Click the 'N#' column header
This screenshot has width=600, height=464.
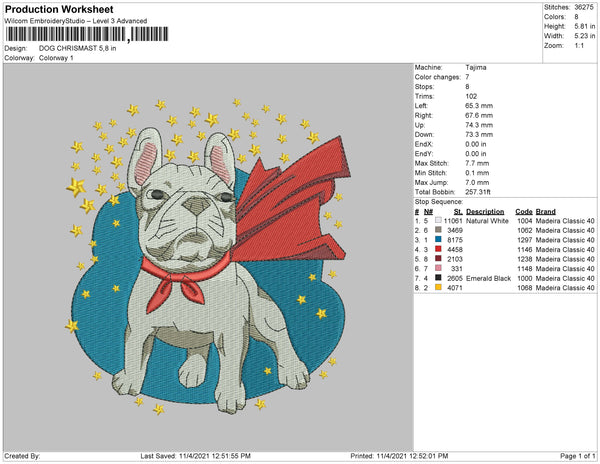(428, 212)
